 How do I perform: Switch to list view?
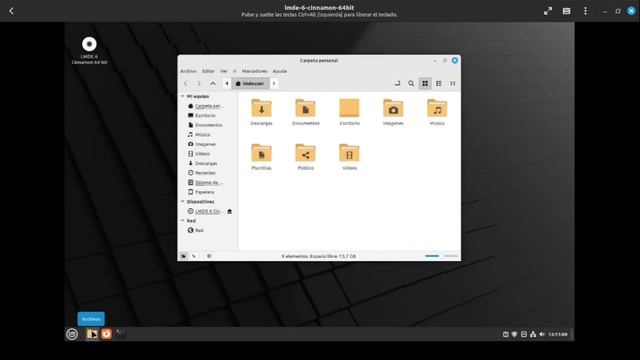[439, 83]
